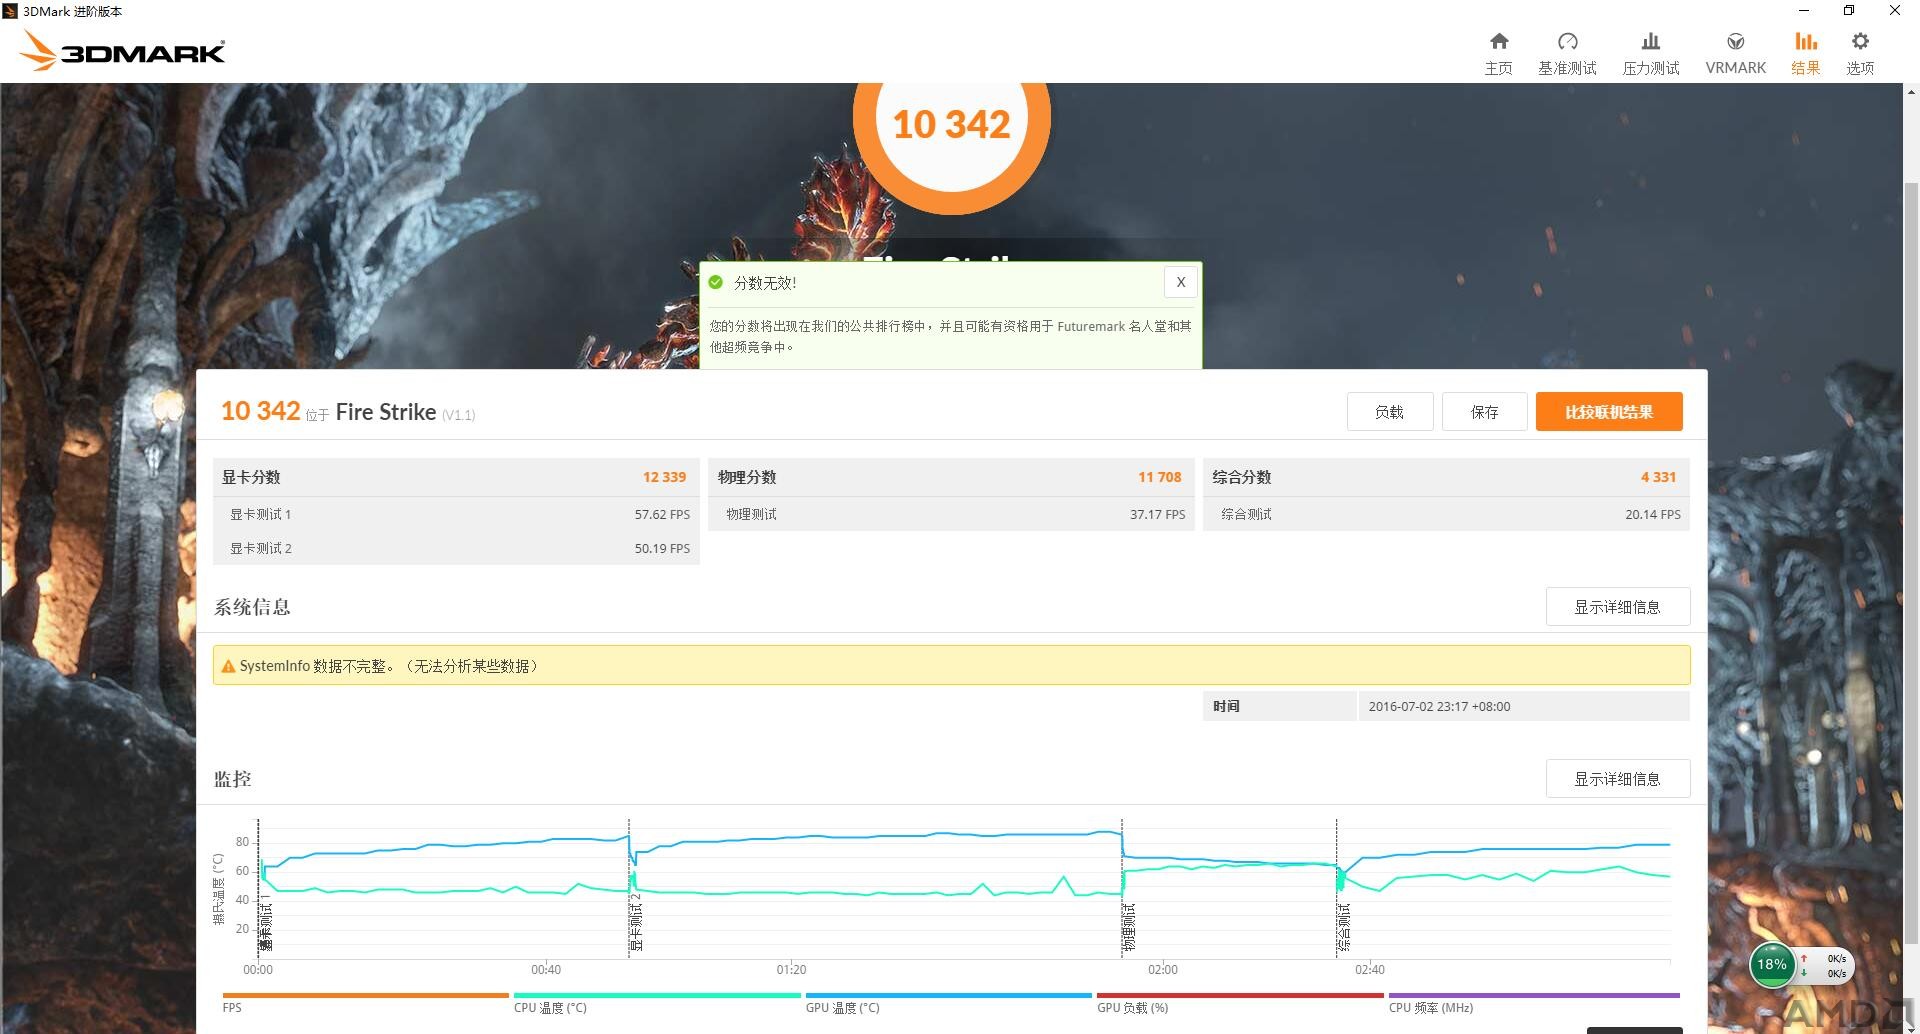The width and height of the screenshot is (1920, 1034).
Task: Click the SystemInfo warning triangle icon
Action: coord(228,666)
